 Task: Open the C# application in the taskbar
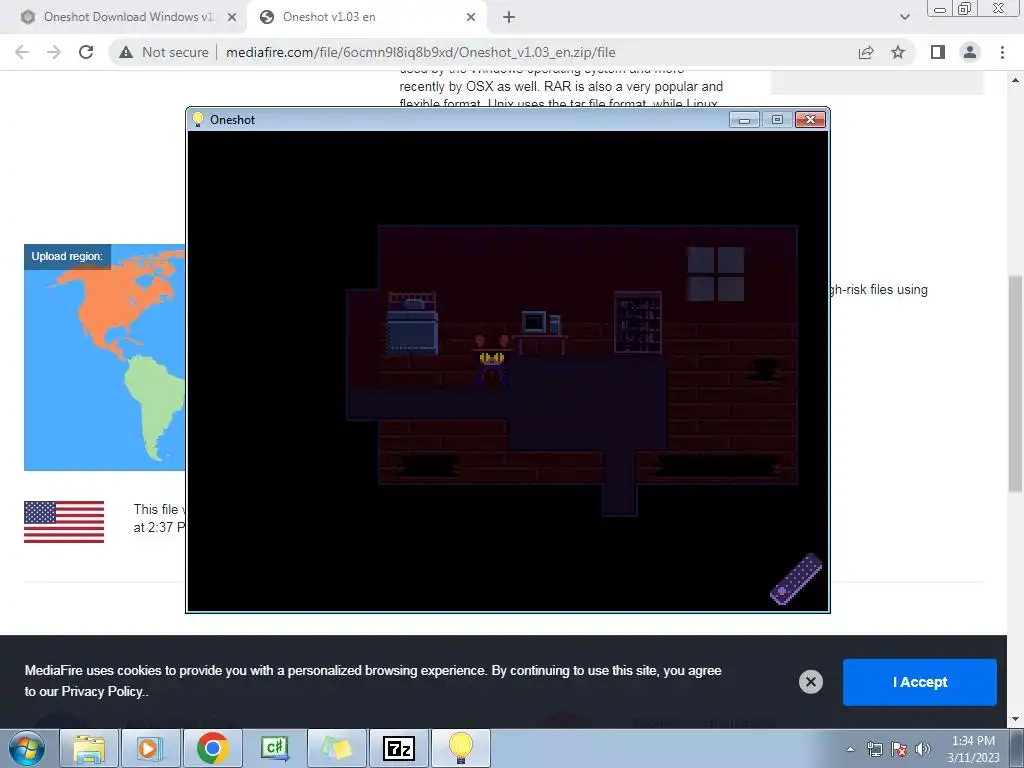pos(274,748)
